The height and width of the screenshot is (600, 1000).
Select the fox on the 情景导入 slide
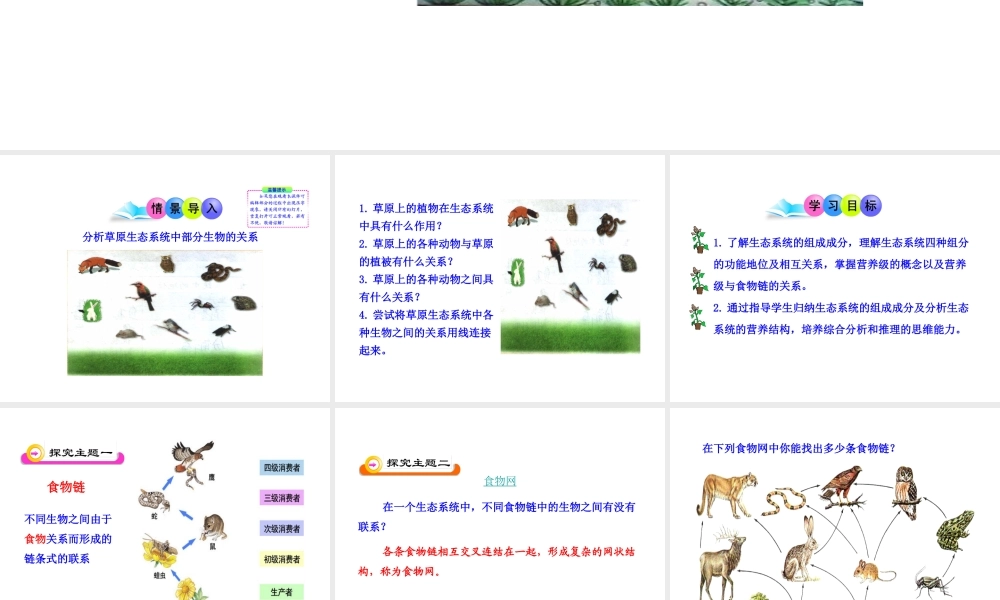click(x=99, y=265)
